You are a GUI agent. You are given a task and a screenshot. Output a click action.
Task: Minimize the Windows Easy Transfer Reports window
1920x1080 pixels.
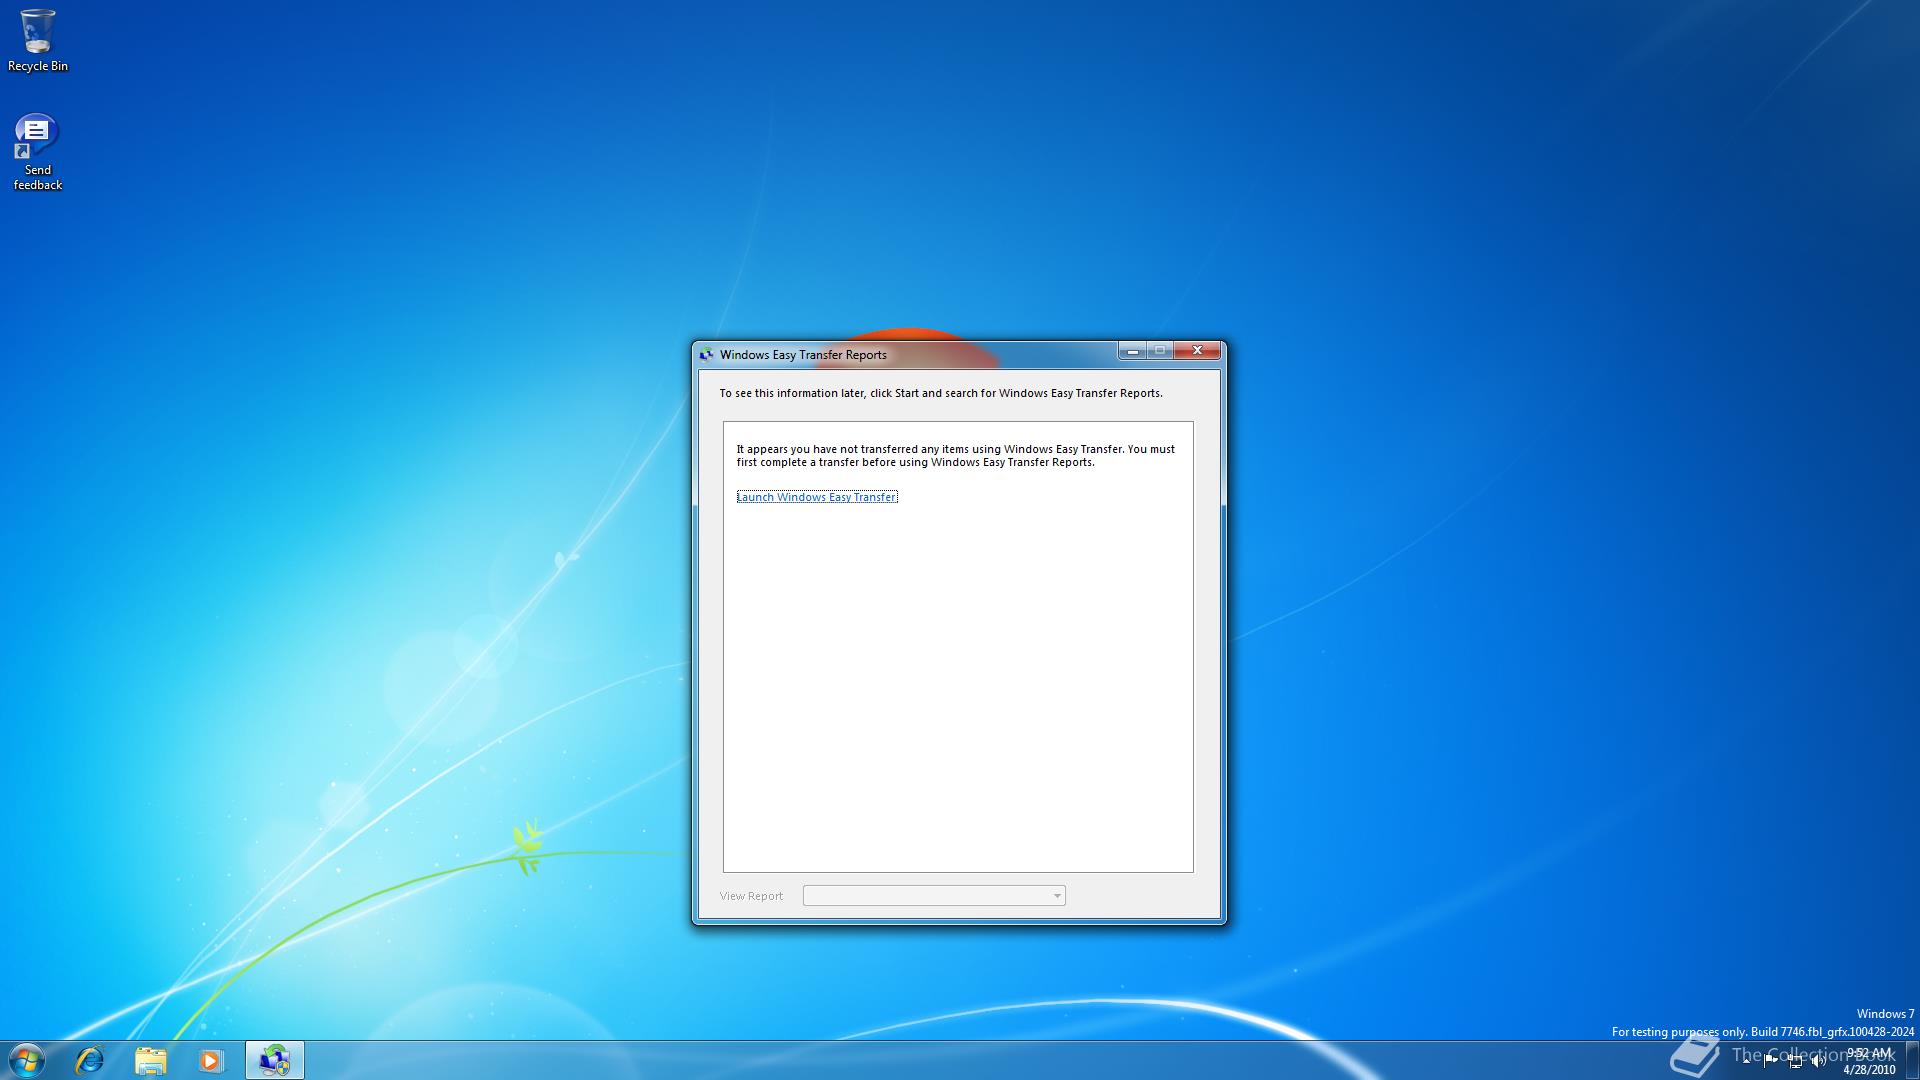point(1132,351)
